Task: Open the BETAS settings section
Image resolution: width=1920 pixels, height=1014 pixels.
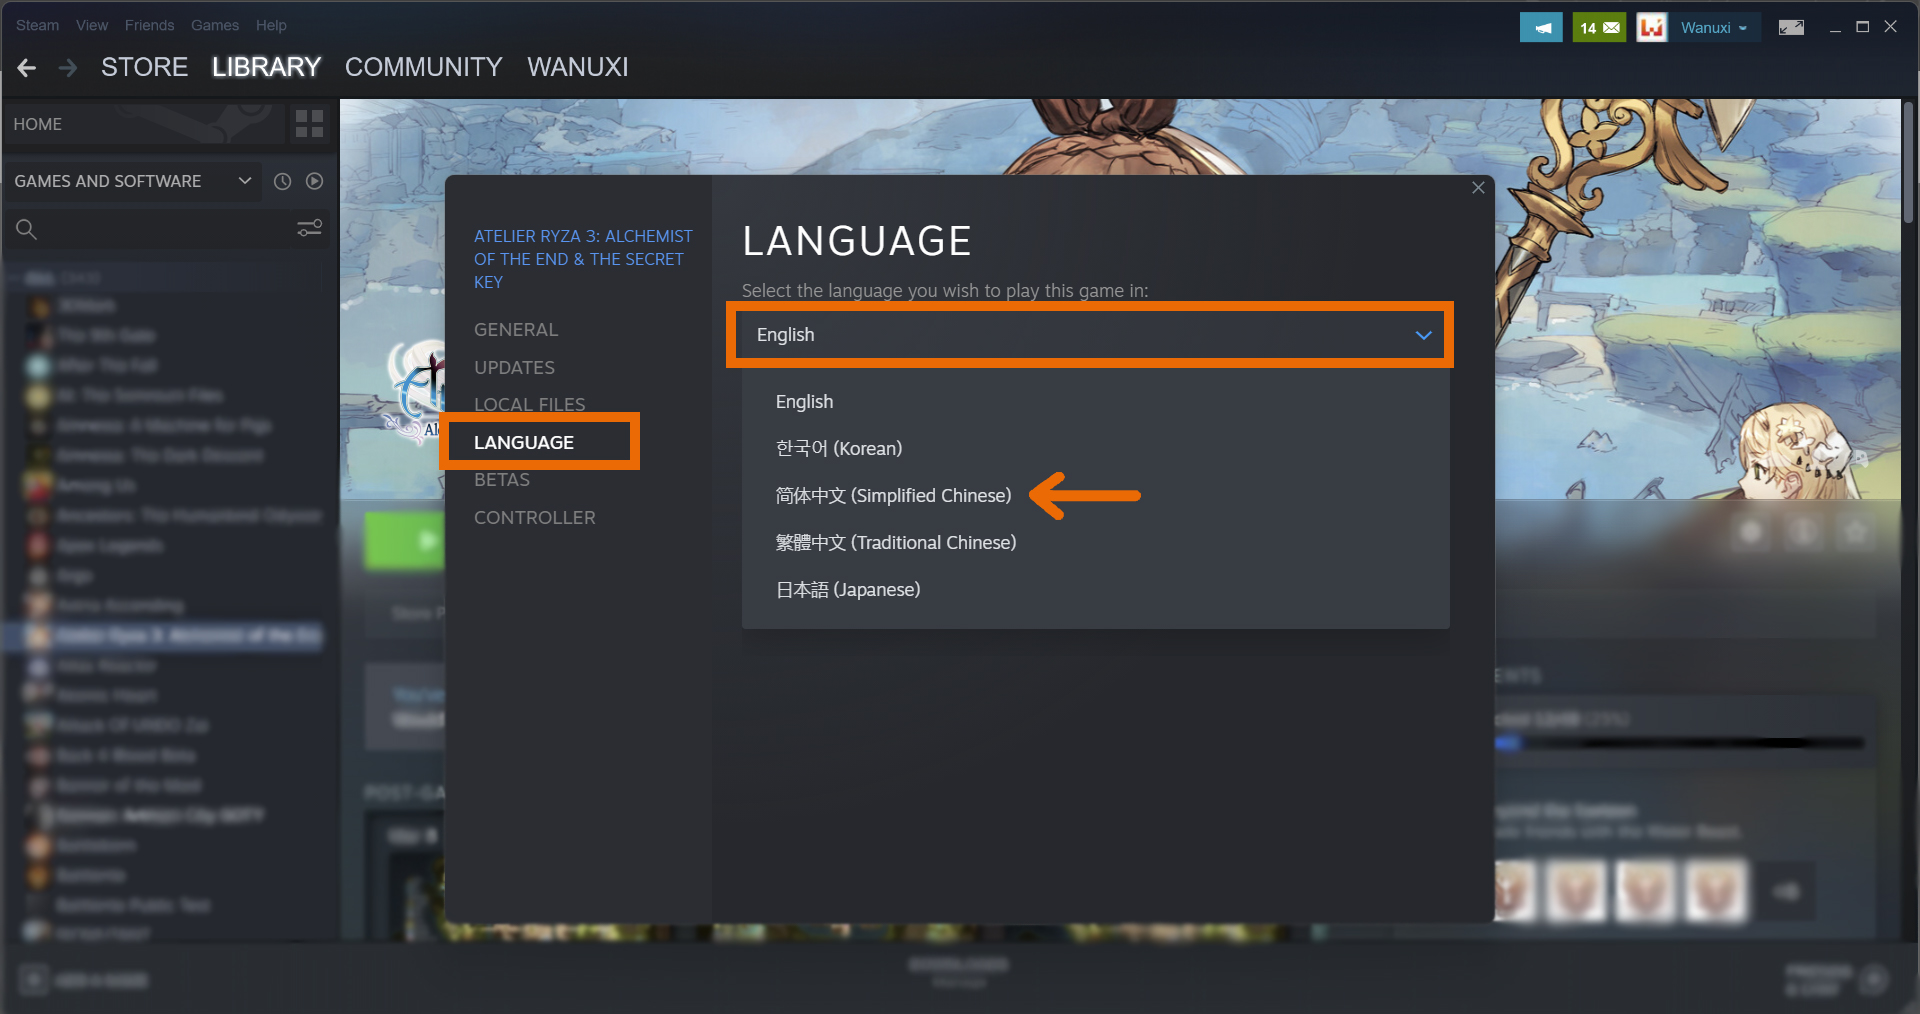Action: (x=501, y=479)
